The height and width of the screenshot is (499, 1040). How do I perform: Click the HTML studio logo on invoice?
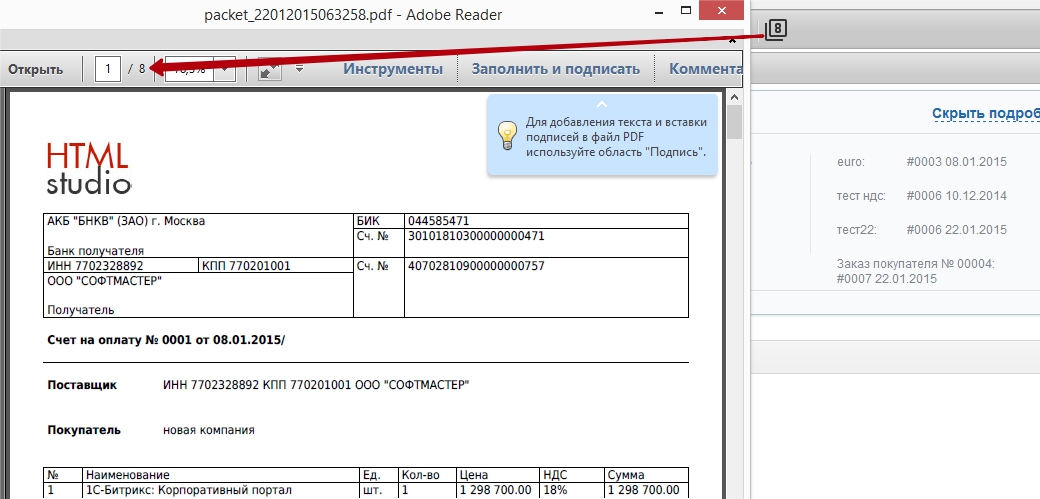tap(88, 167)
